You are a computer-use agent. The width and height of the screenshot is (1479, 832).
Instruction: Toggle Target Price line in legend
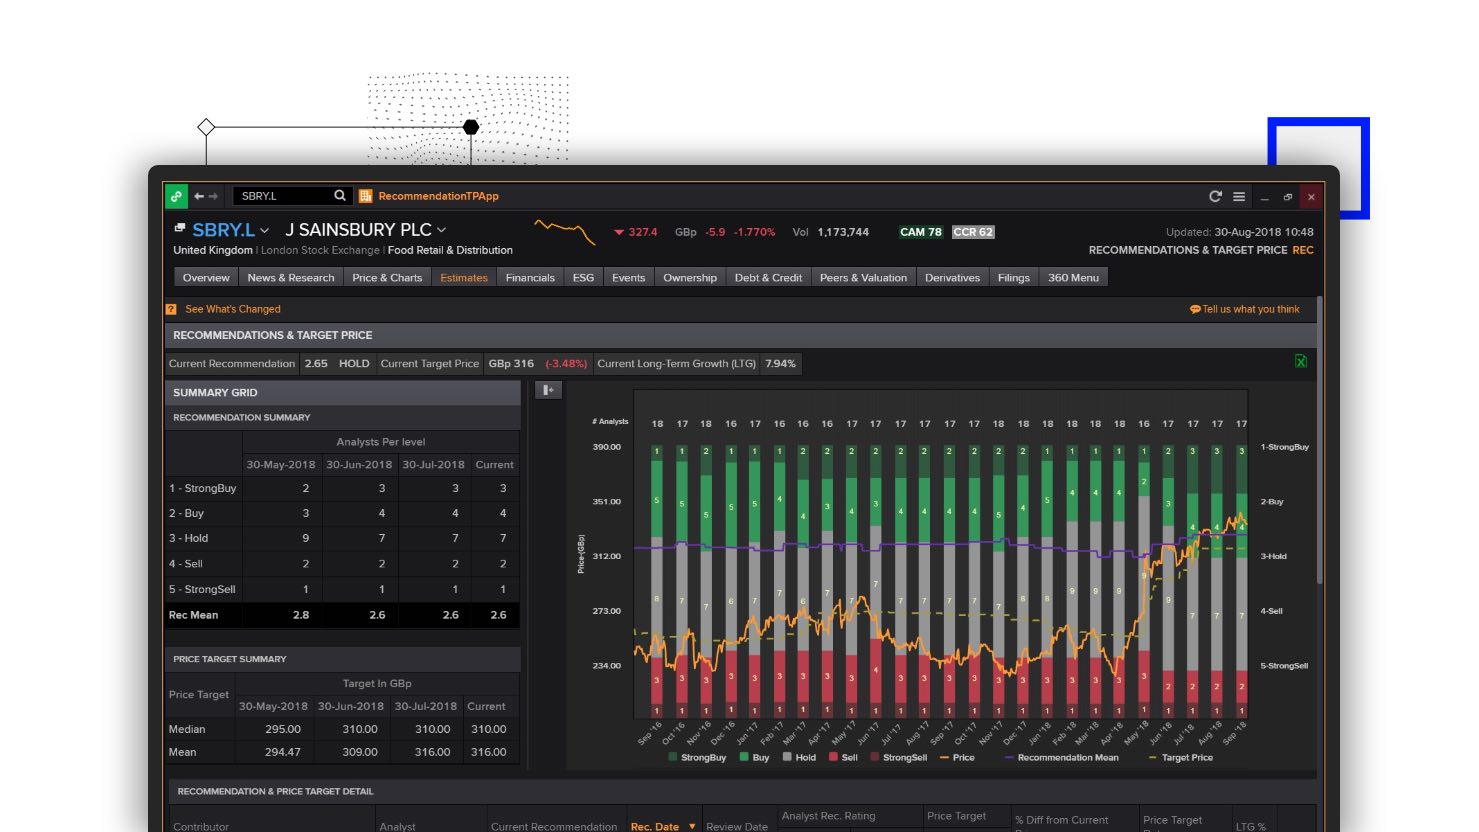point(1181,757)
